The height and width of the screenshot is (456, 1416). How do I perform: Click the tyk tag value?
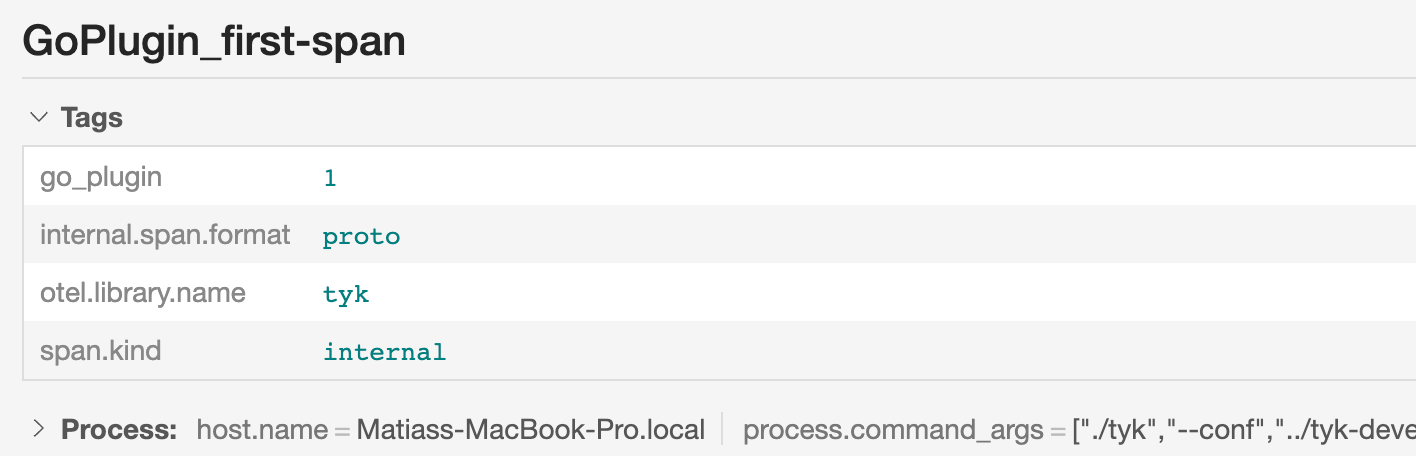click(x=346, y=295)
